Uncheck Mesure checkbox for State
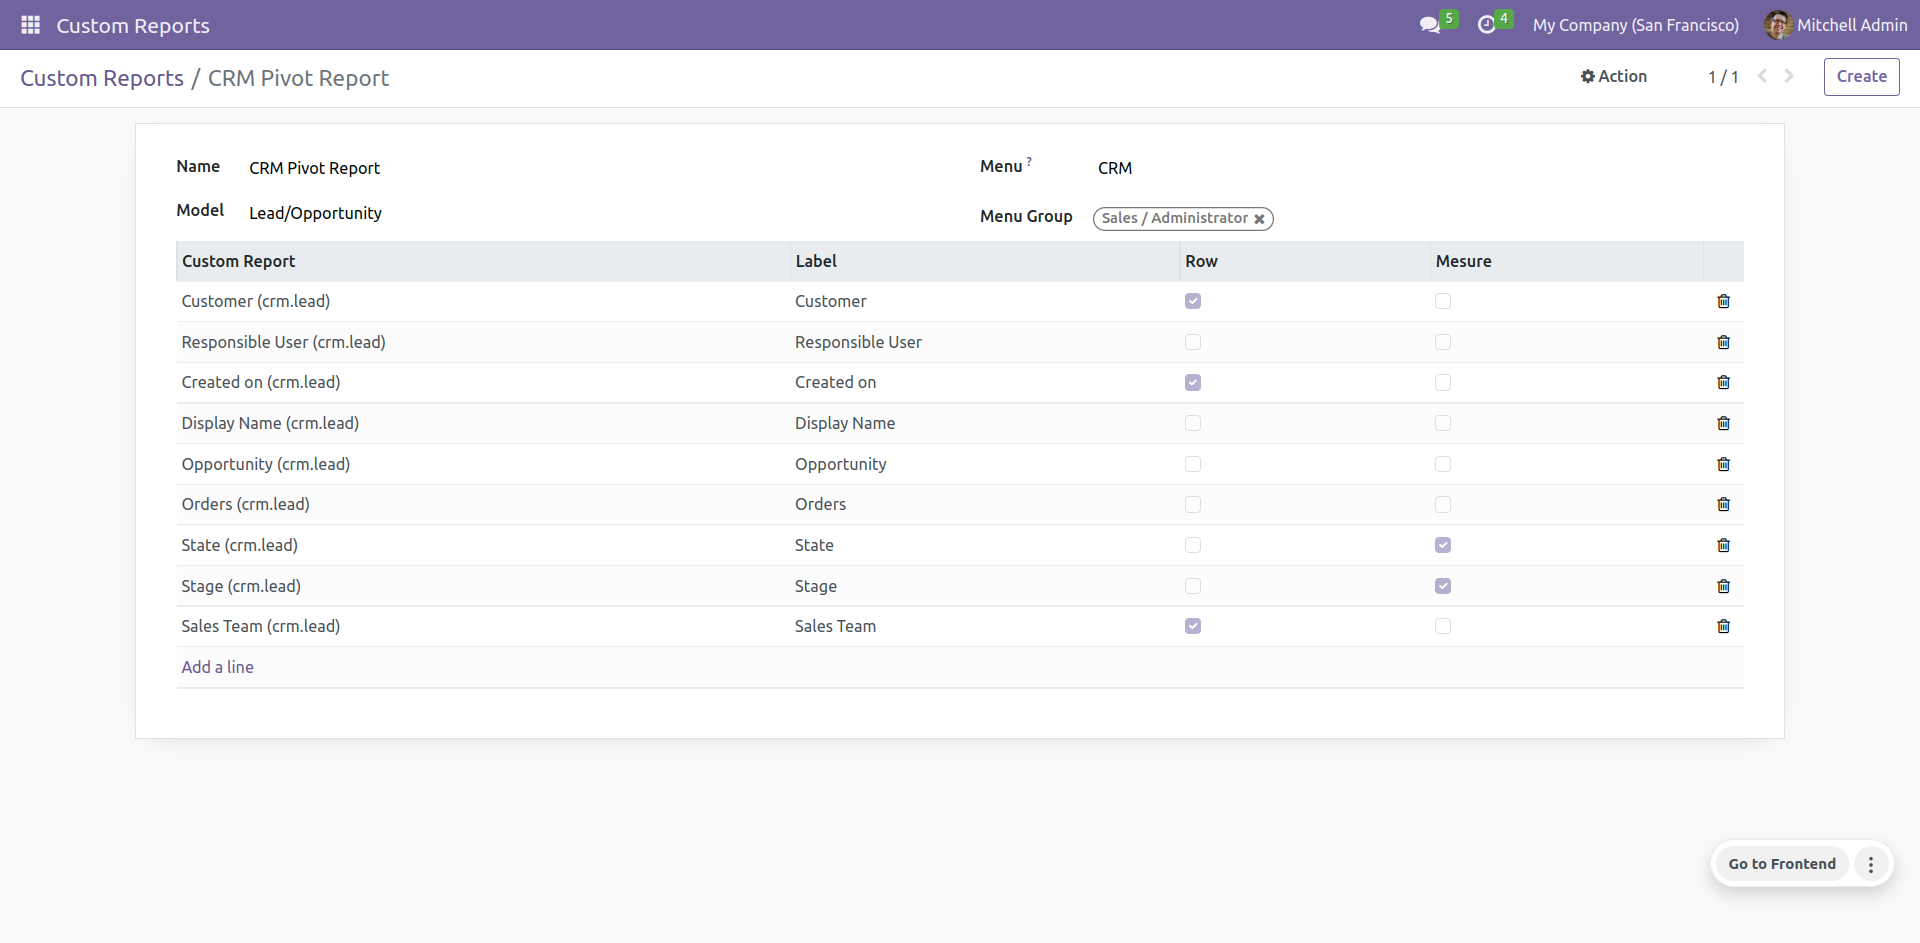The width and height of the screenshot is (1920, 943). tap(1443, 545)
